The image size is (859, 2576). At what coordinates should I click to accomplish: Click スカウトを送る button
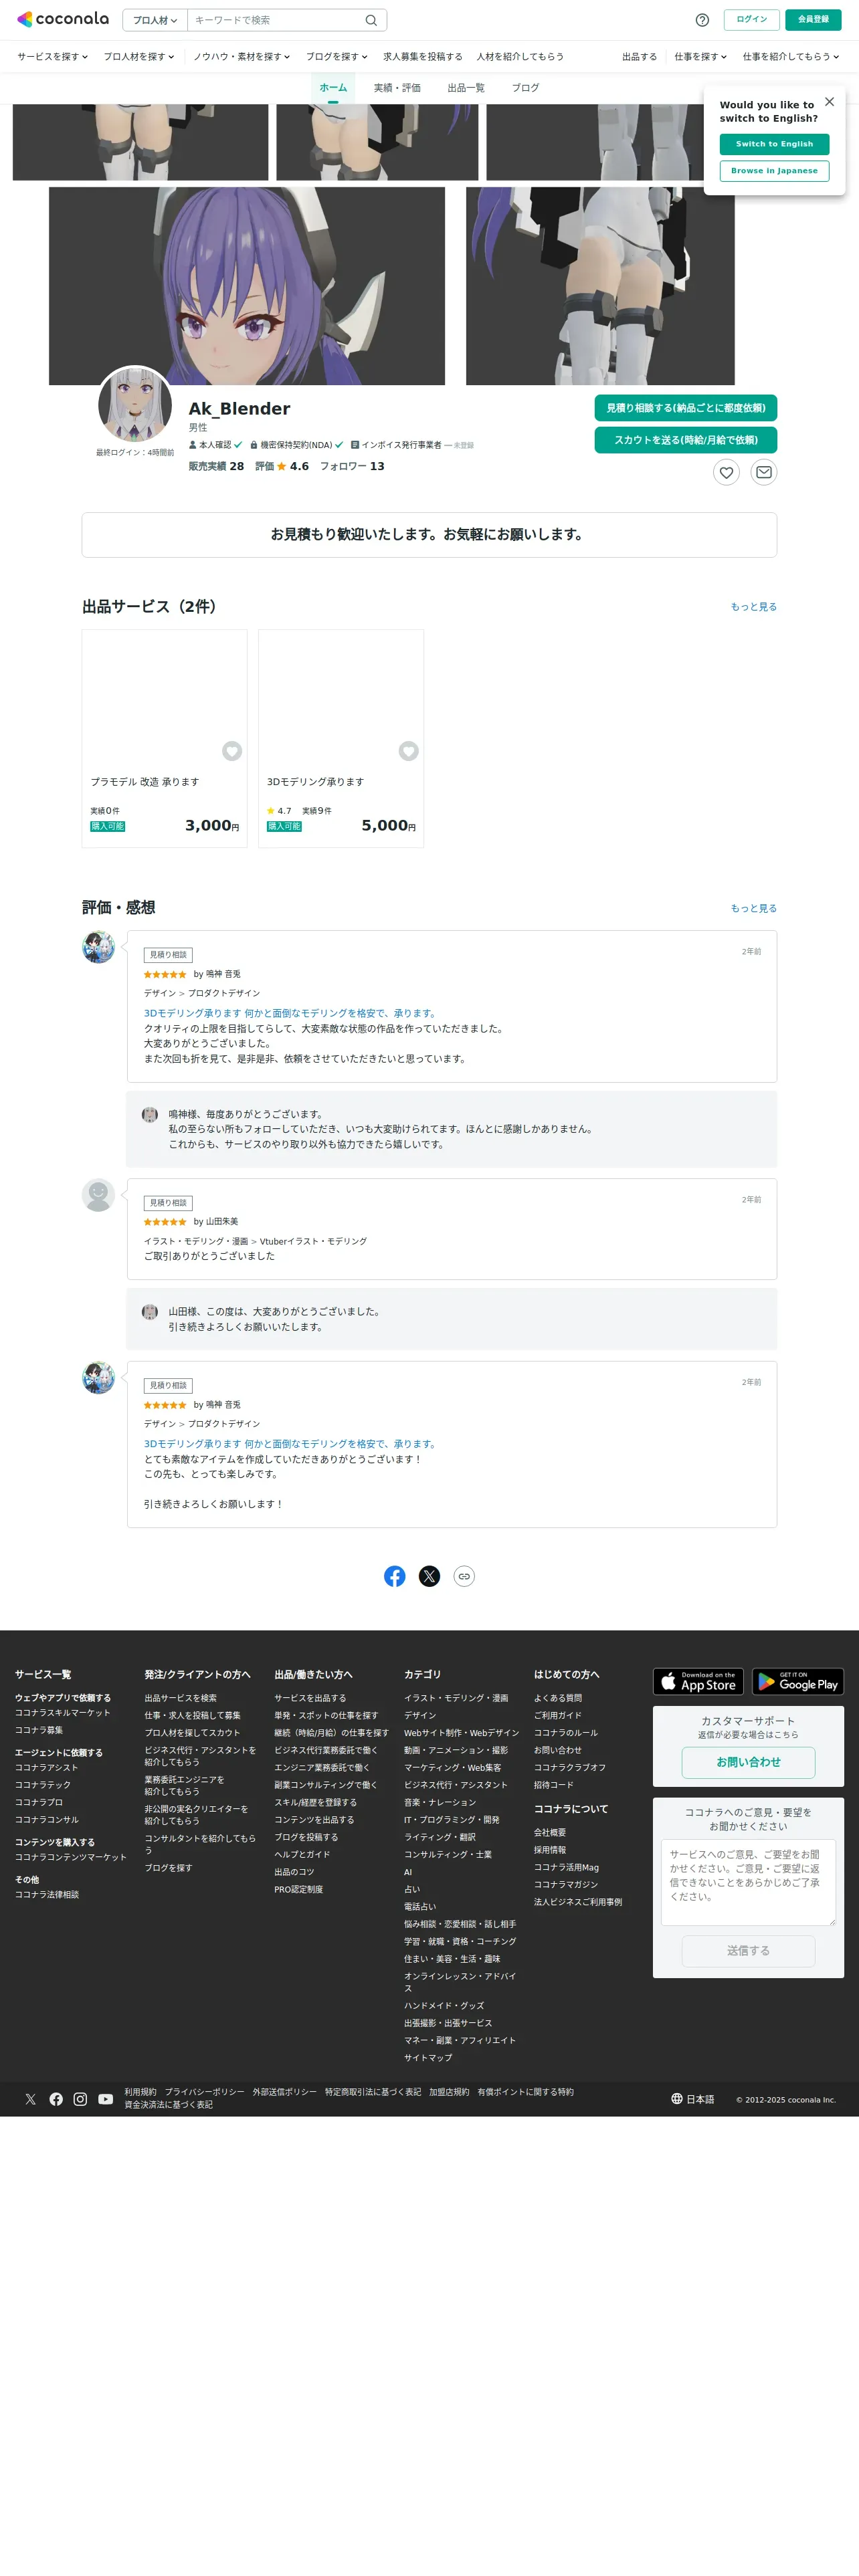686,440
